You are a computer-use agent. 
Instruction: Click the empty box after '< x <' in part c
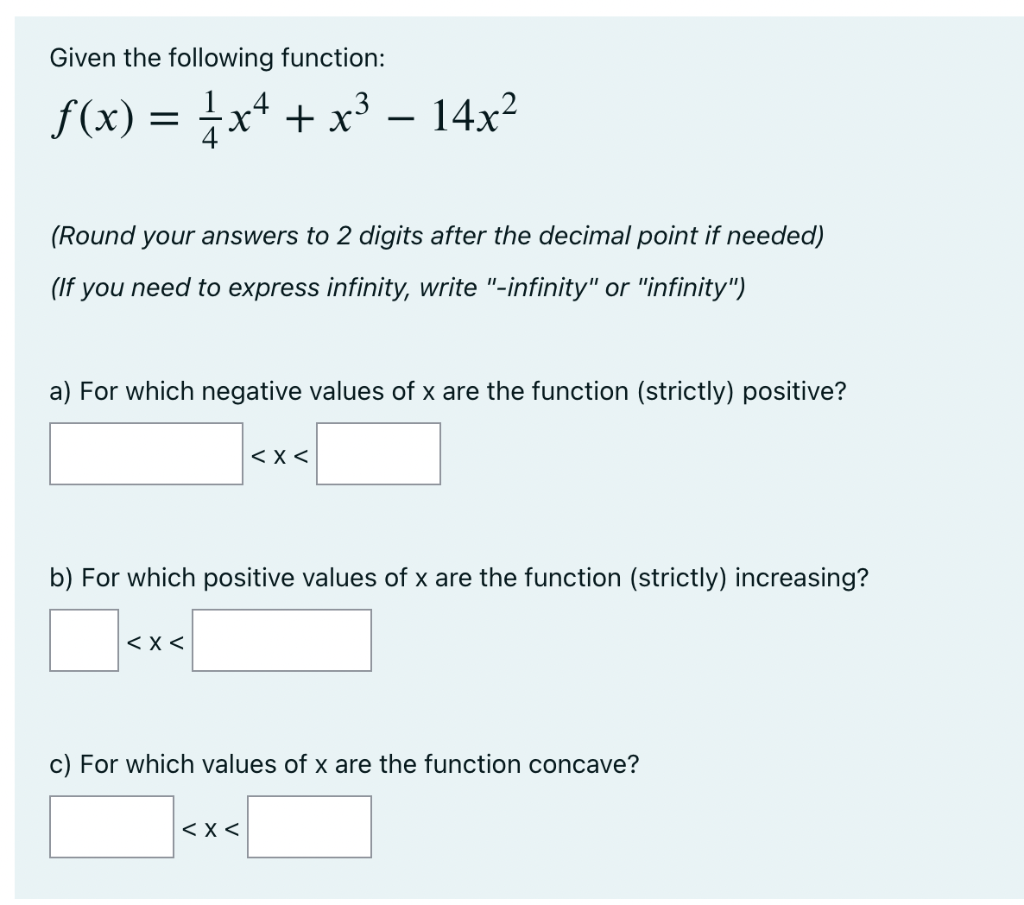(x=309, y=827)
